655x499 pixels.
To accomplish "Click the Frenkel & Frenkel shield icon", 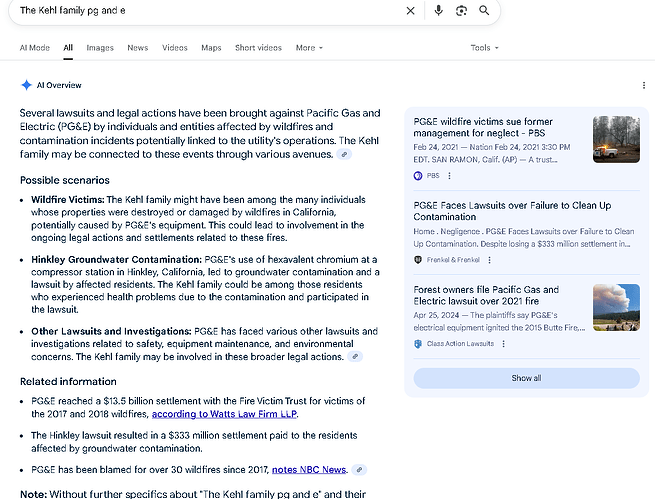I will tap(418, 260).
